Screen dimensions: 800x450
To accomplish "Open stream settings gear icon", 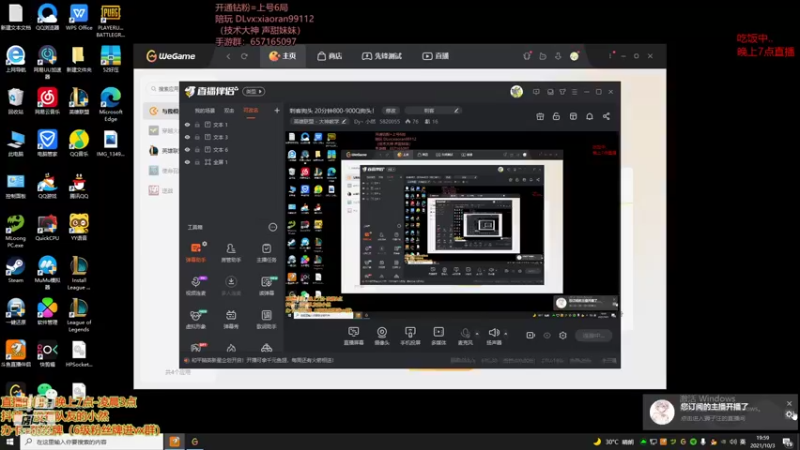I will coord(563,335).
